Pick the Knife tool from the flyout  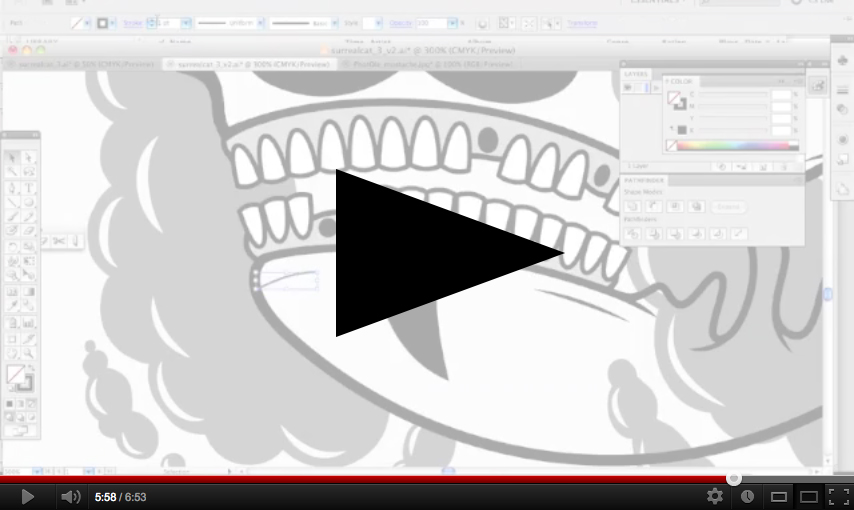pyautogui.click(x=75, y=241)
